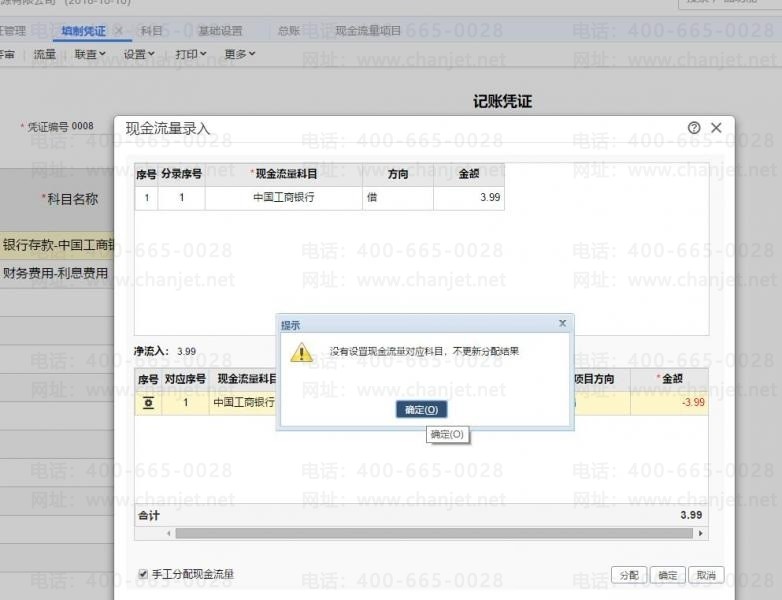Click the 现金流量科目 header in the upper table
This screenshot has height=600, width=782.
pyautogui.click(x=284, y=174)
